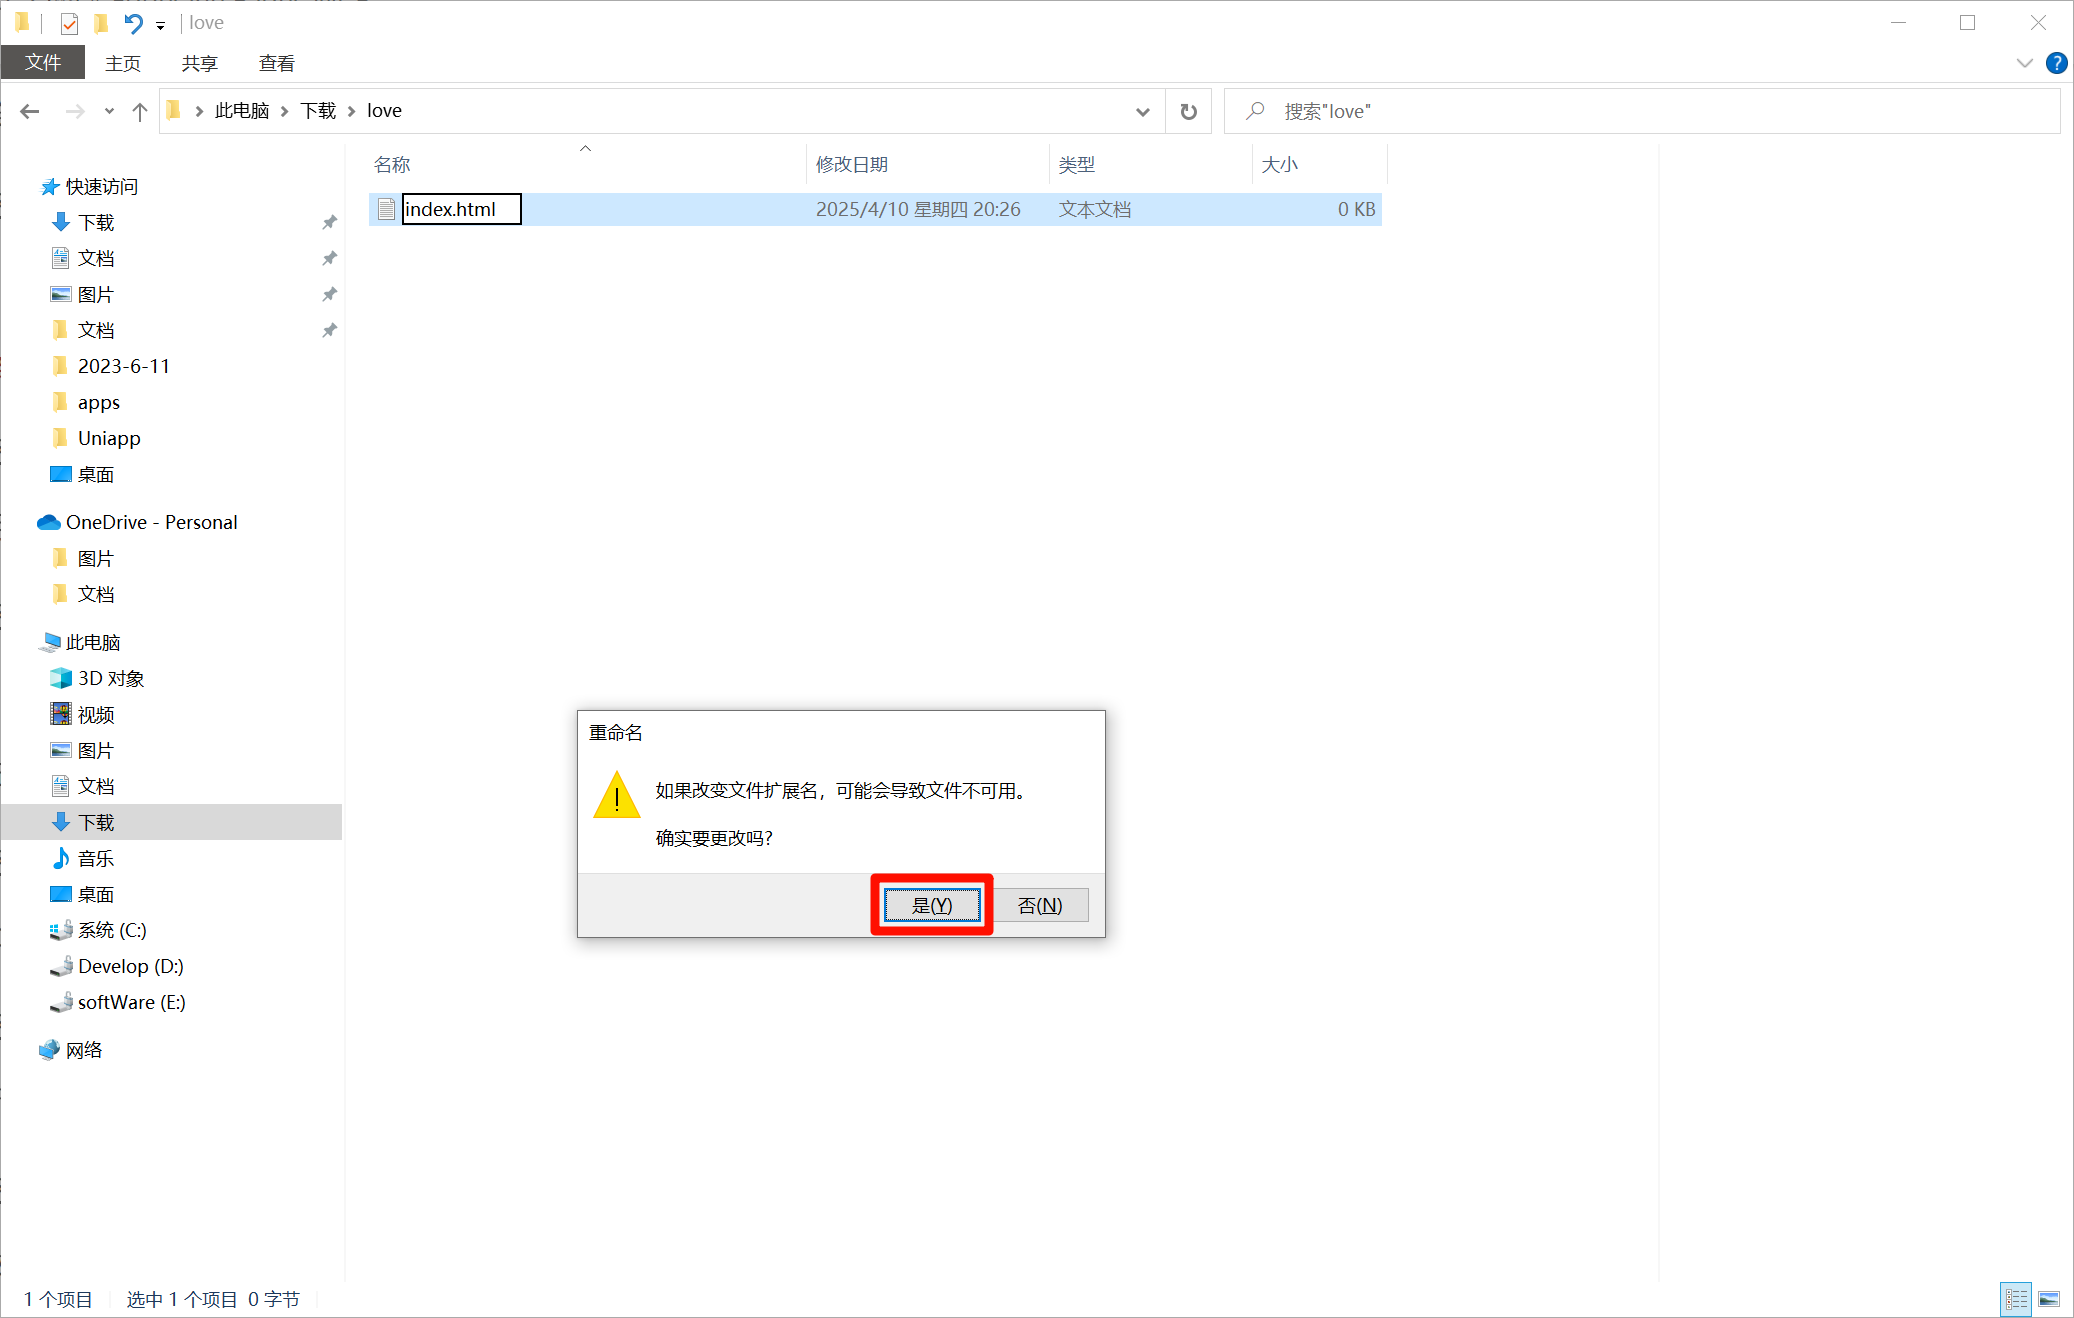Select Develop (D:) drive in sidebar
This screenshot has width=2074, height=1318.
(130, 966)
